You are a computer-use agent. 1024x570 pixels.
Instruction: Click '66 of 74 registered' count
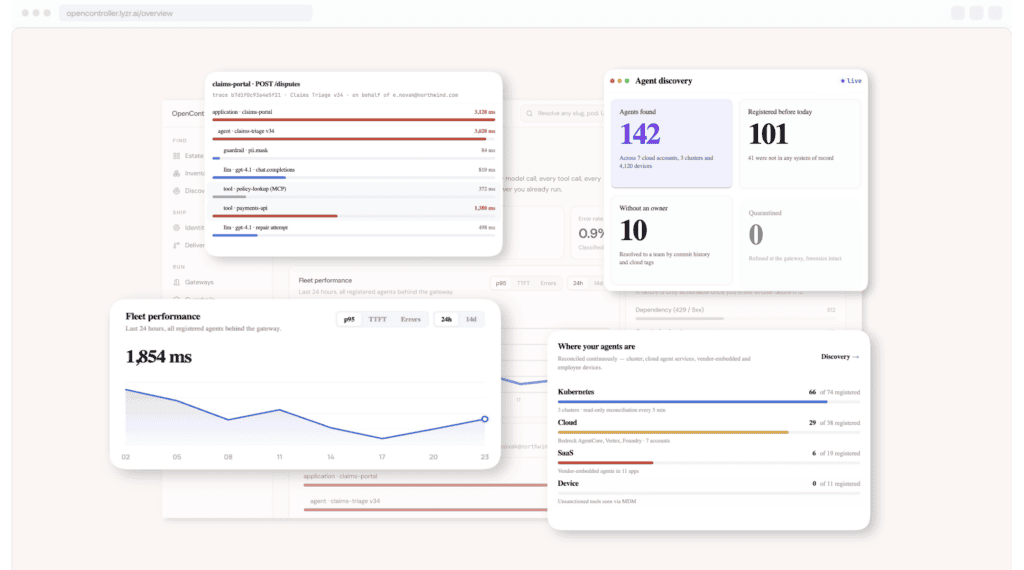pos(834,392)
